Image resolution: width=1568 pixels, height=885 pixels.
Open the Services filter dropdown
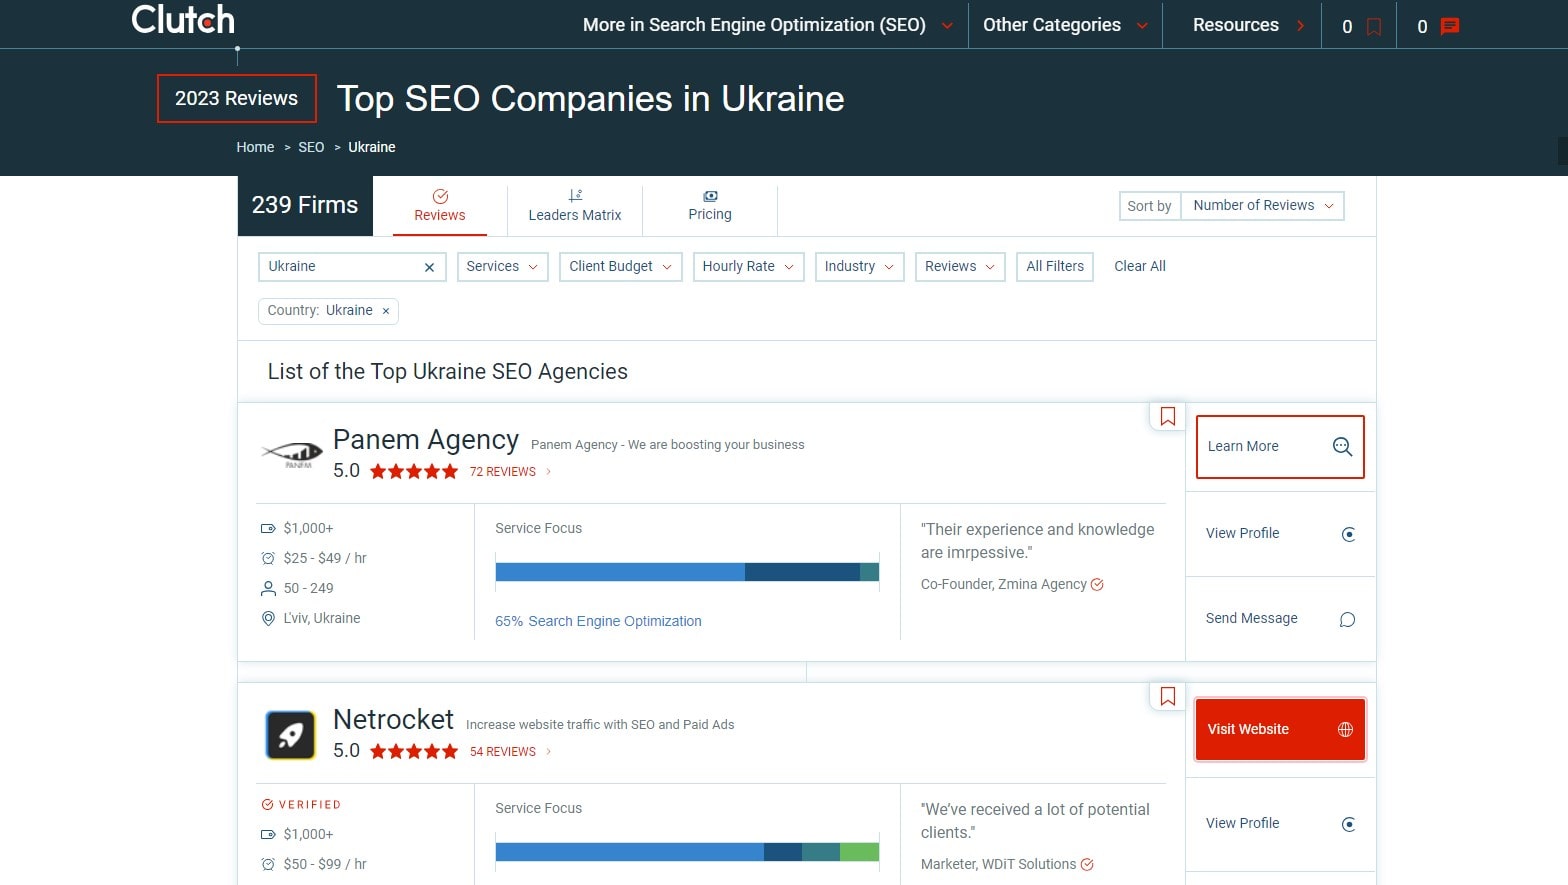click(502, 267)
